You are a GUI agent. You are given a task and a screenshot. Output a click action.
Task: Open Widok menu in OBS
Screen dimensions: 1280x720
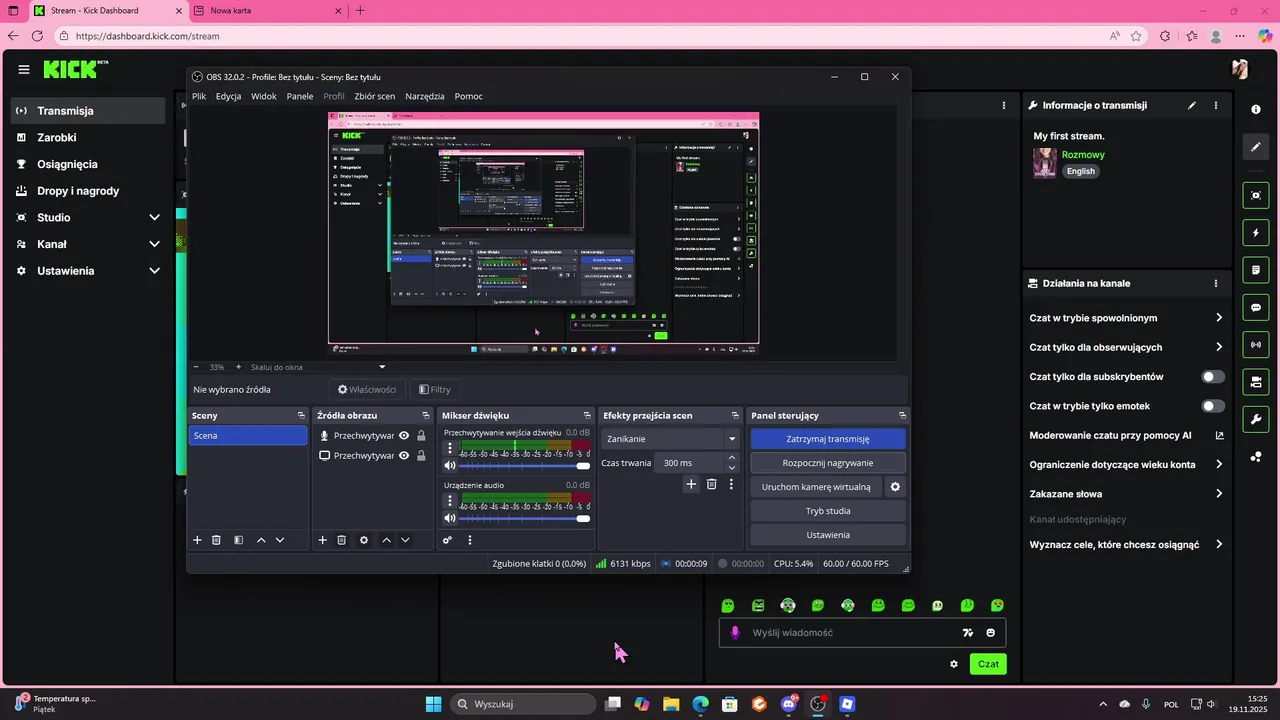click(x=264, y=96)
